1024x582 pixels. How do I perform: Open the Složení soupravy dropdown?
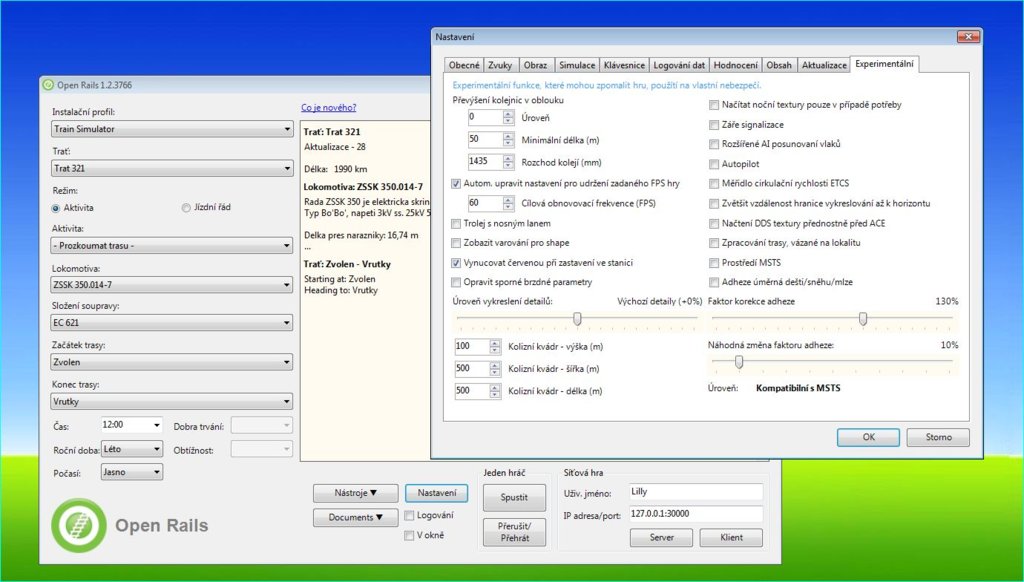[172, 323]
